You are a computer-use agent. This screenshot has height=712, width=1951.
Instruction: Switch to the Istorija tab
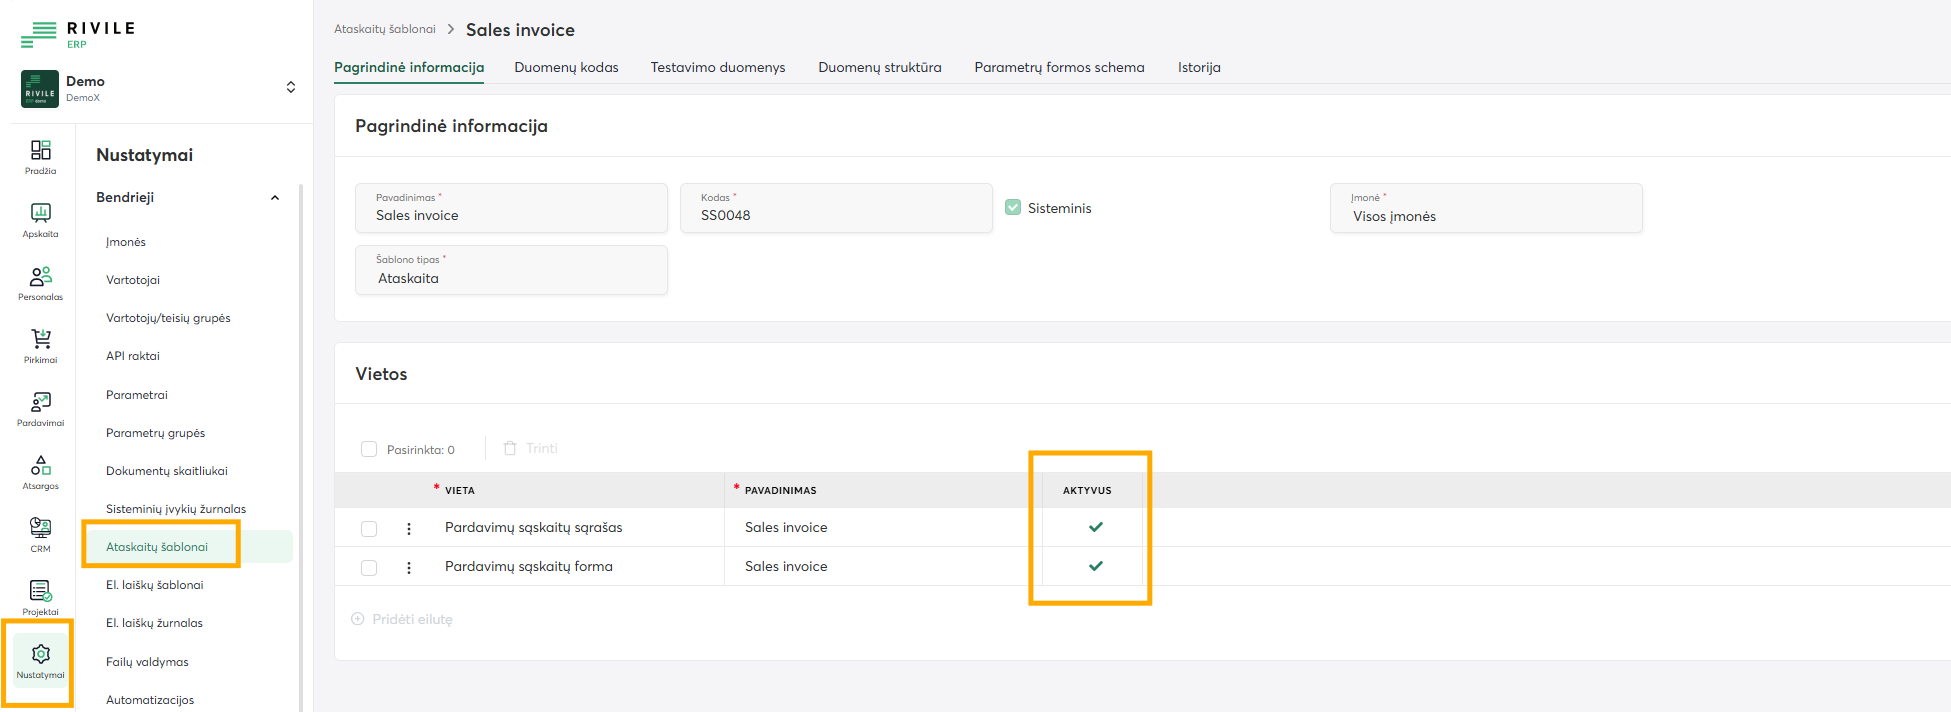point(1199,68)
